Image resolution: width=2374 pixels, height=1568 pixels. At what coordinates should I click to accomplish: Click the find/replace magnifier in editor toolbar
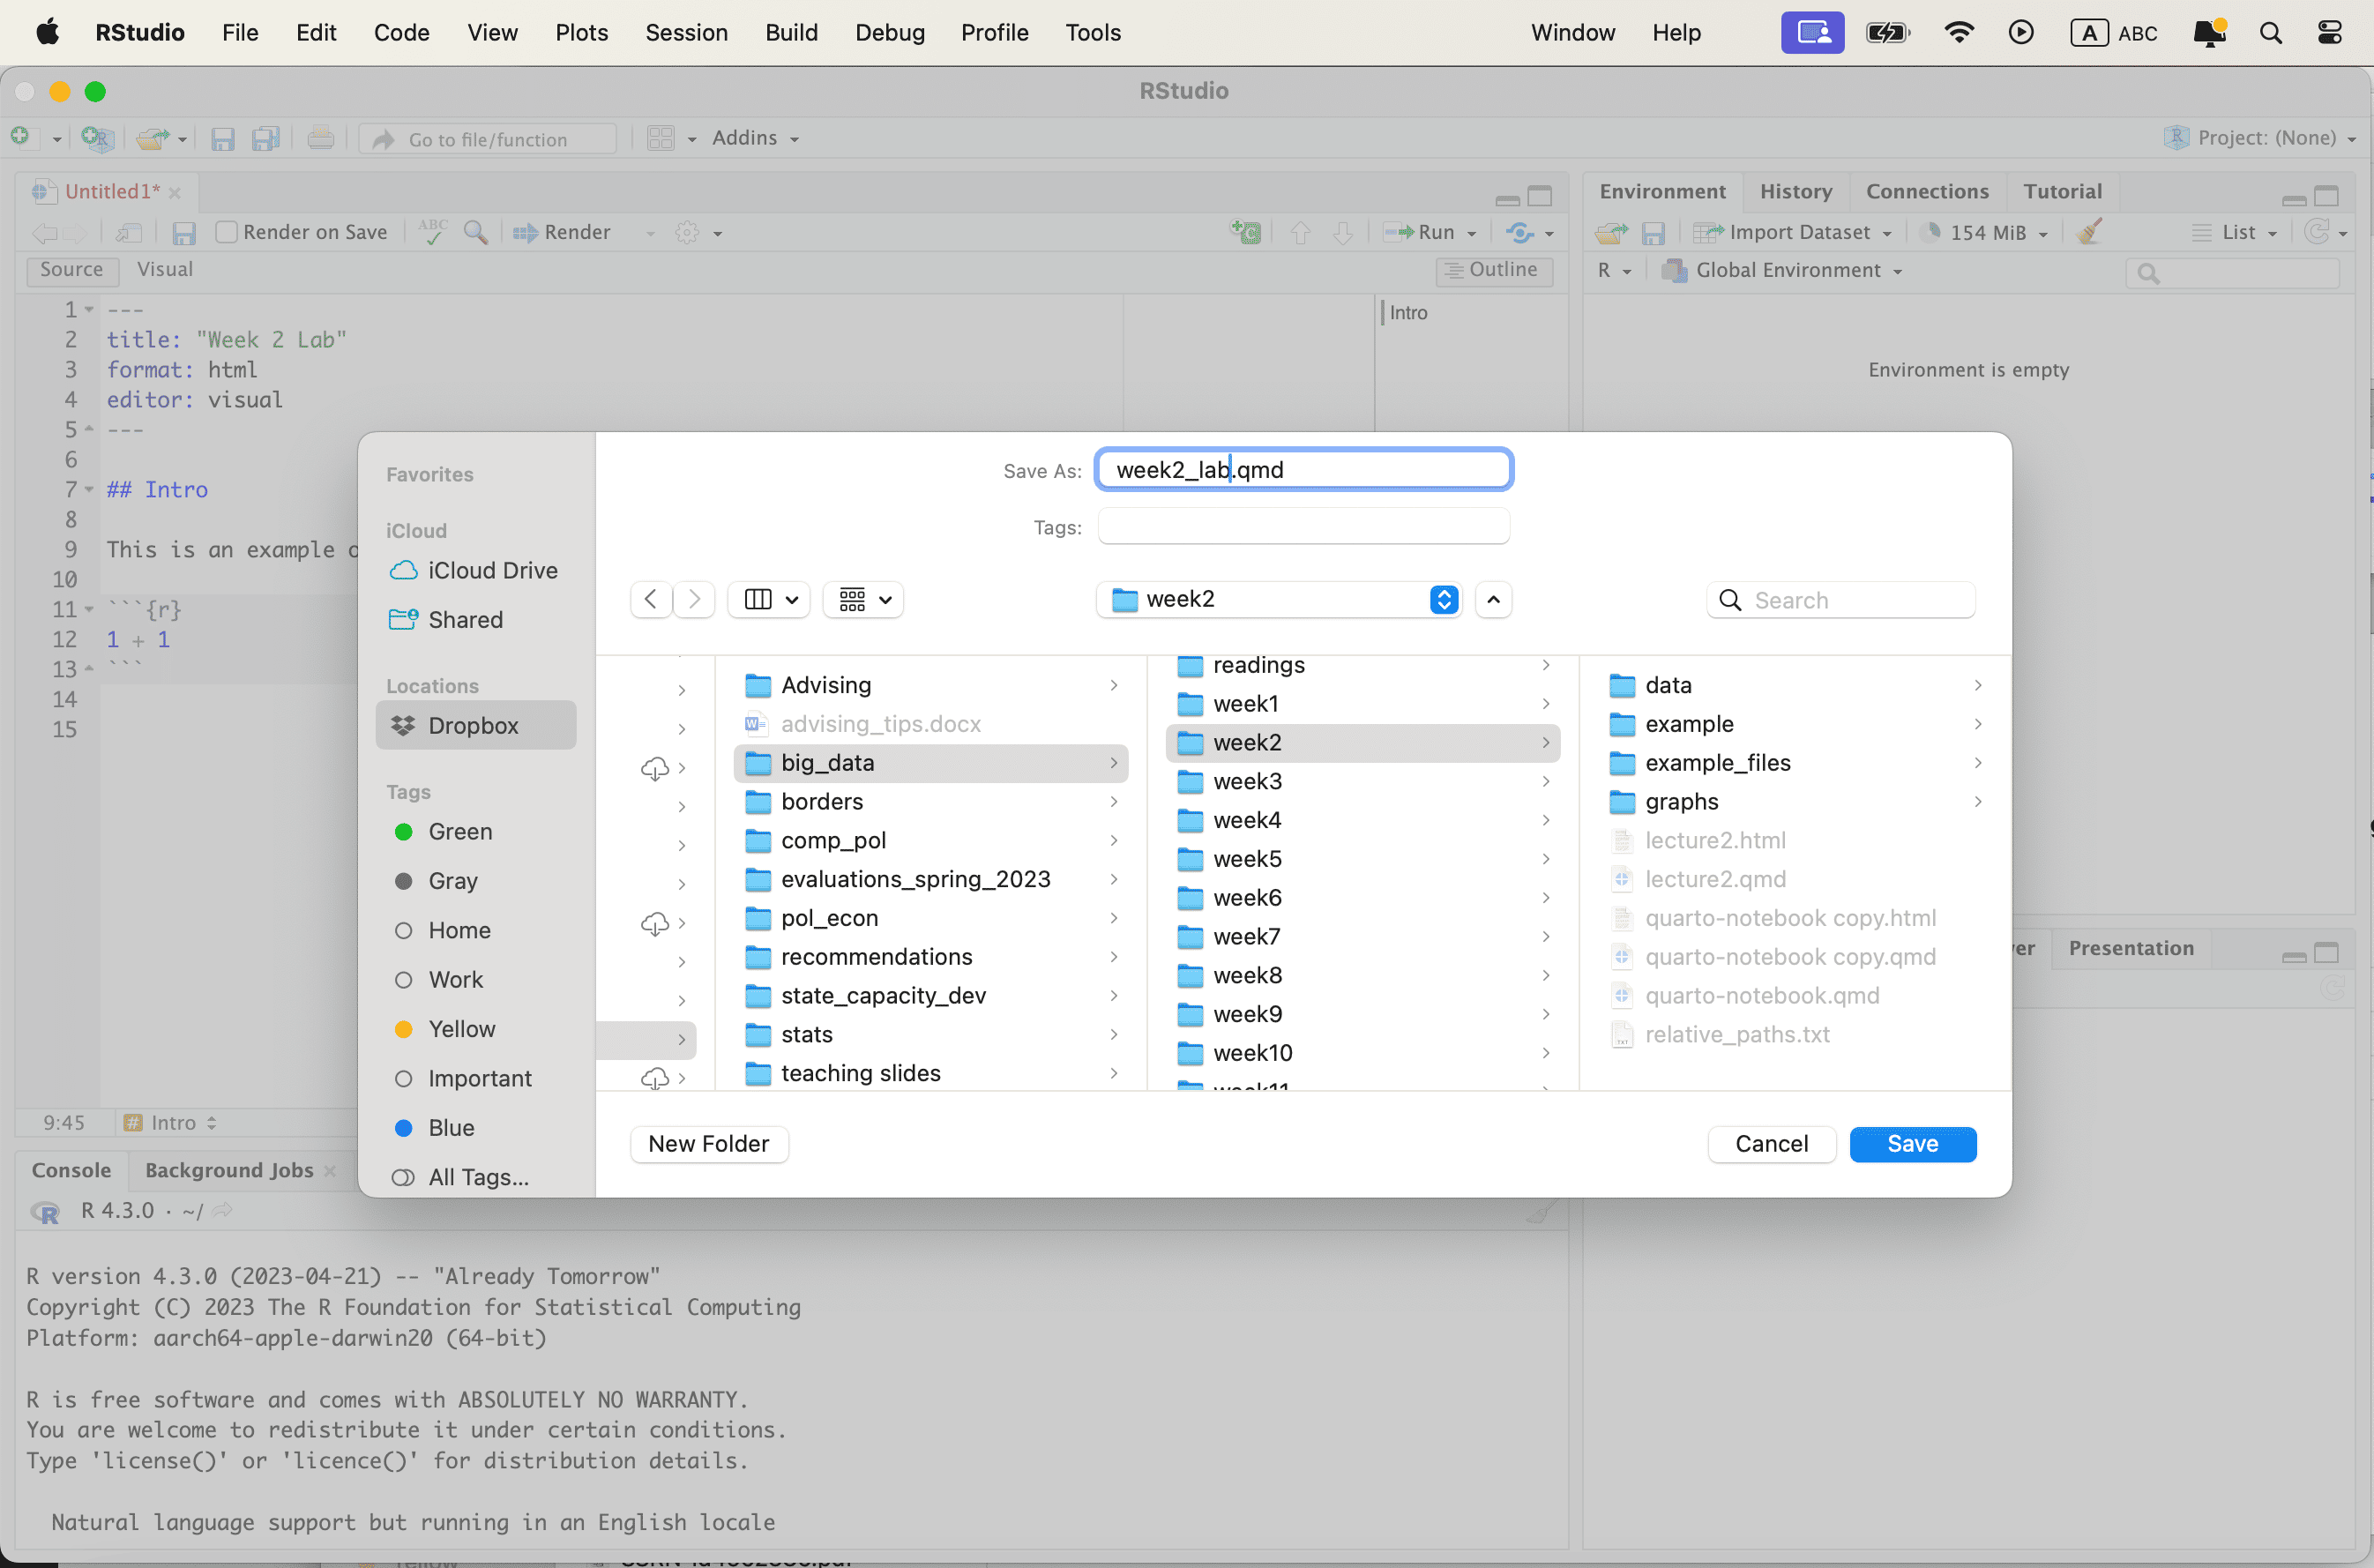475,232
